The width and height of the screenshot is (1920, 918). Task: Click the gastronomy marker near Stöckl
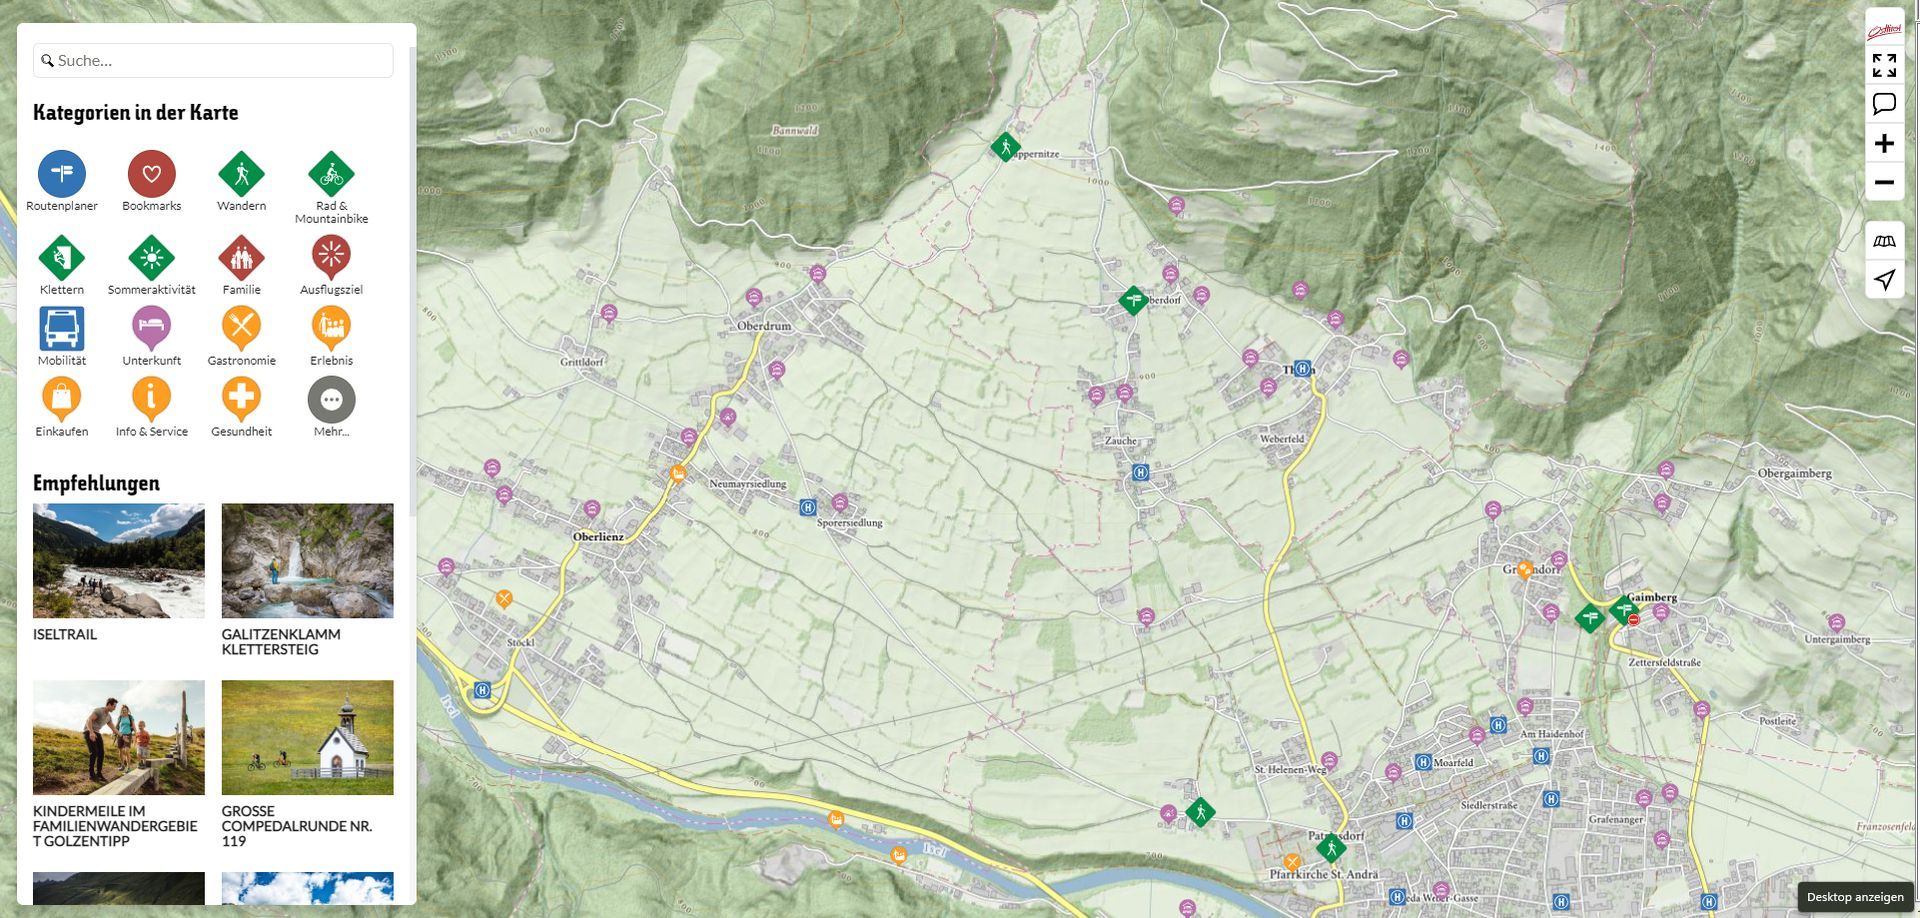tap(504, 599)
